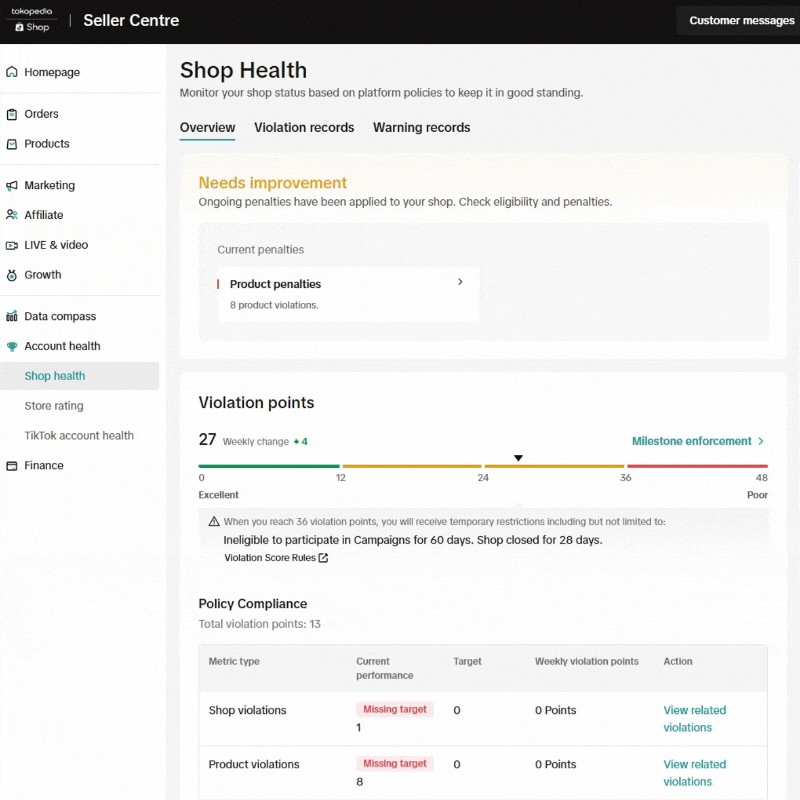This screenshot has width=800, height=800.
Task: Switch to the Violation records tab
Action: (304, 128)
